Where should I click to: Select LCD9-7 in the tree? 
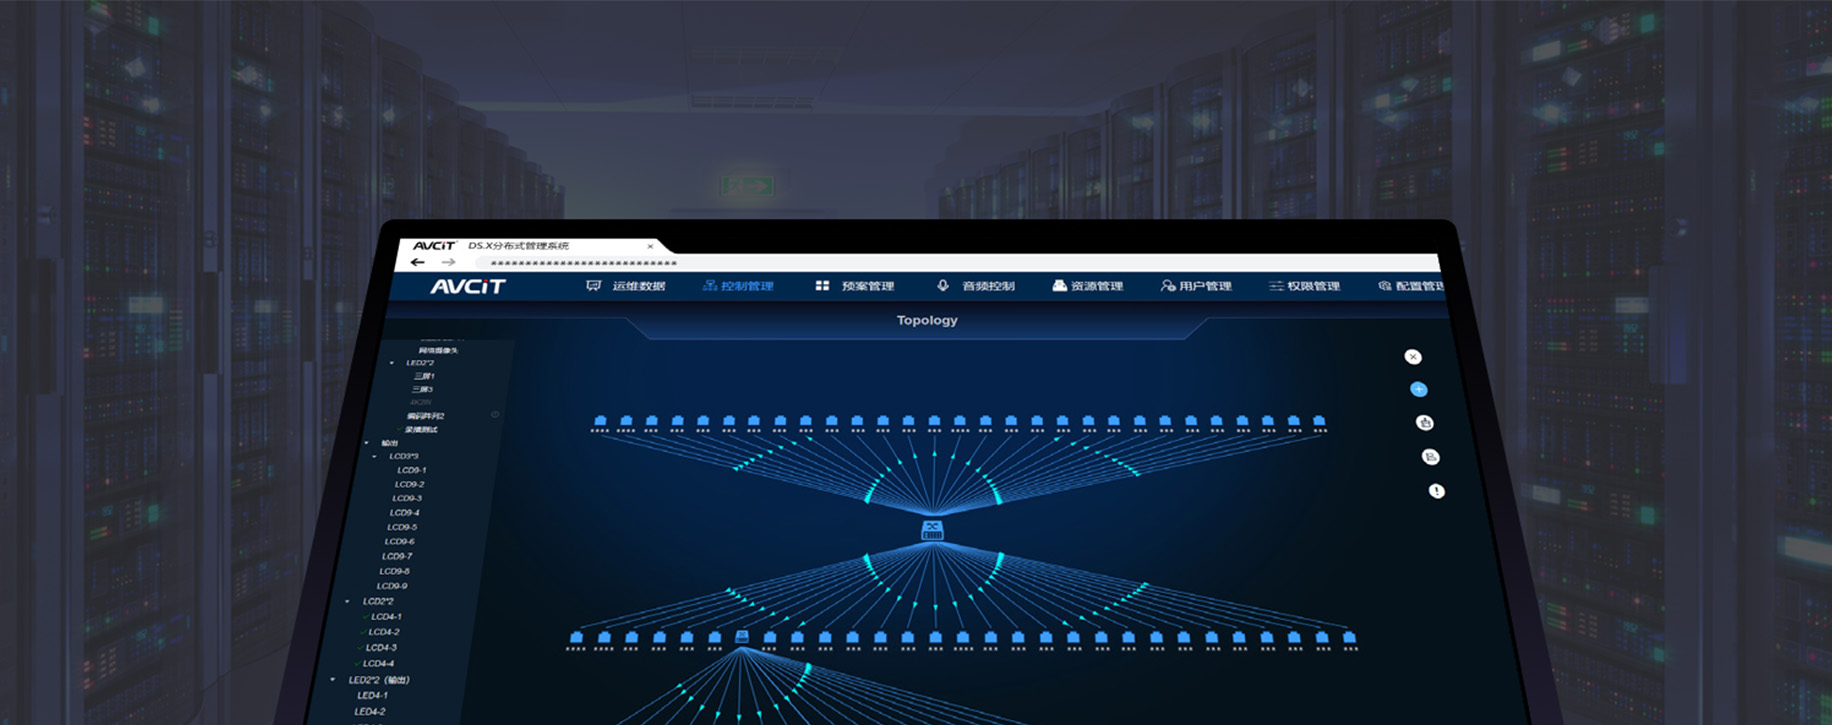tap(397, 556)
